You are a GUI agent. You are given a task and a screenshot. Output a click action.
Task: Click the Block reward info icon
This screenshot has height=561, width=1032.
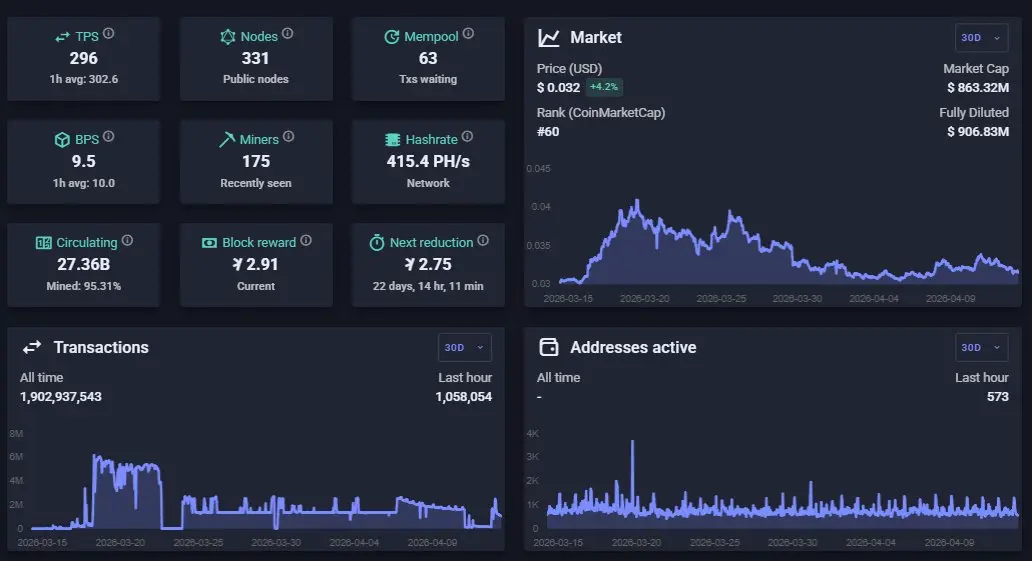point(306,240)
